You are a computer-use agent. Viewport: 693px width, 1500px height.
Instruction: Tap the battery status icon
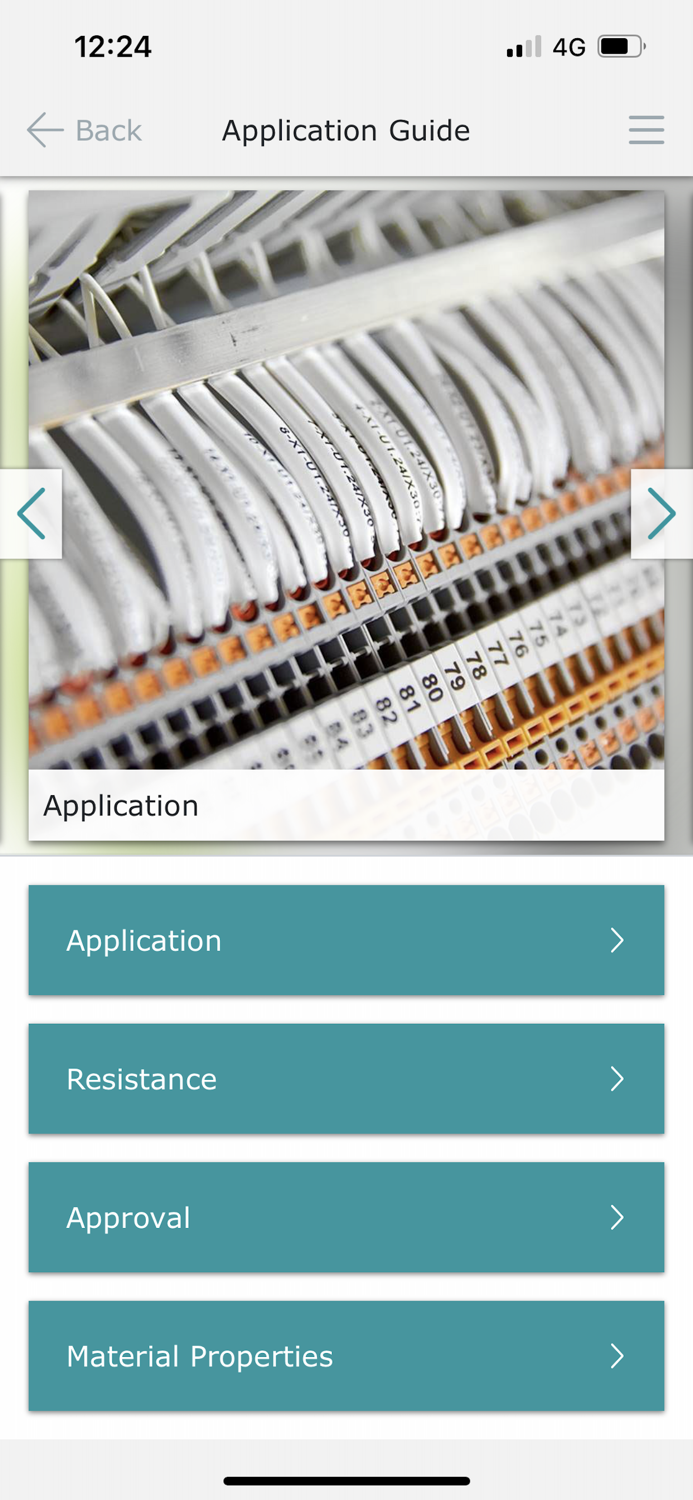[622, 46]
